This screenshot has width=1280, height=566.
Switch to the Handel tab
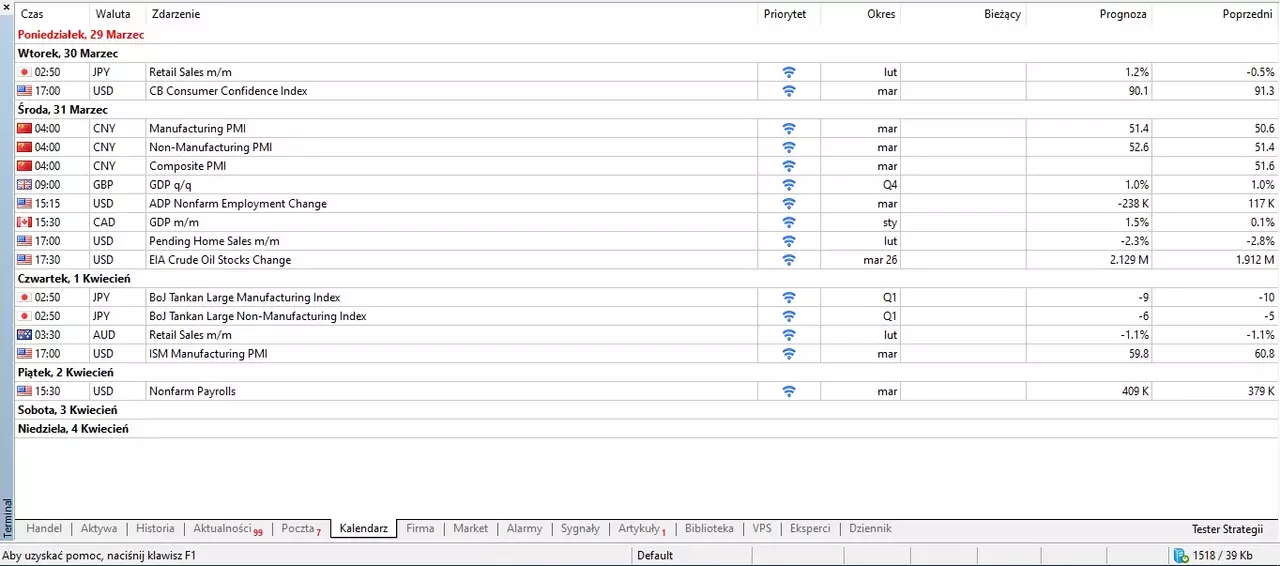44,529
